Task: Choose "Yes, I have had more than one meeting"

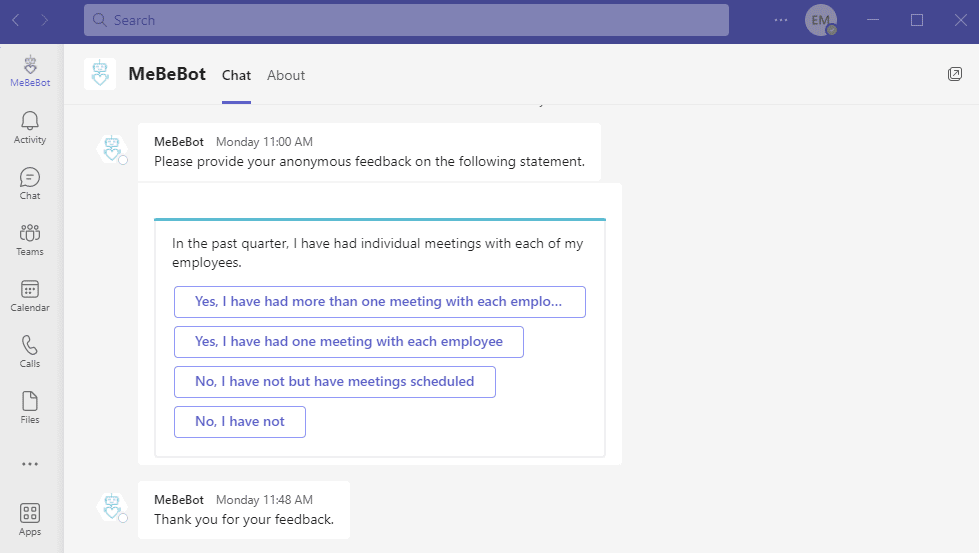Action: (x=379, y=302)
